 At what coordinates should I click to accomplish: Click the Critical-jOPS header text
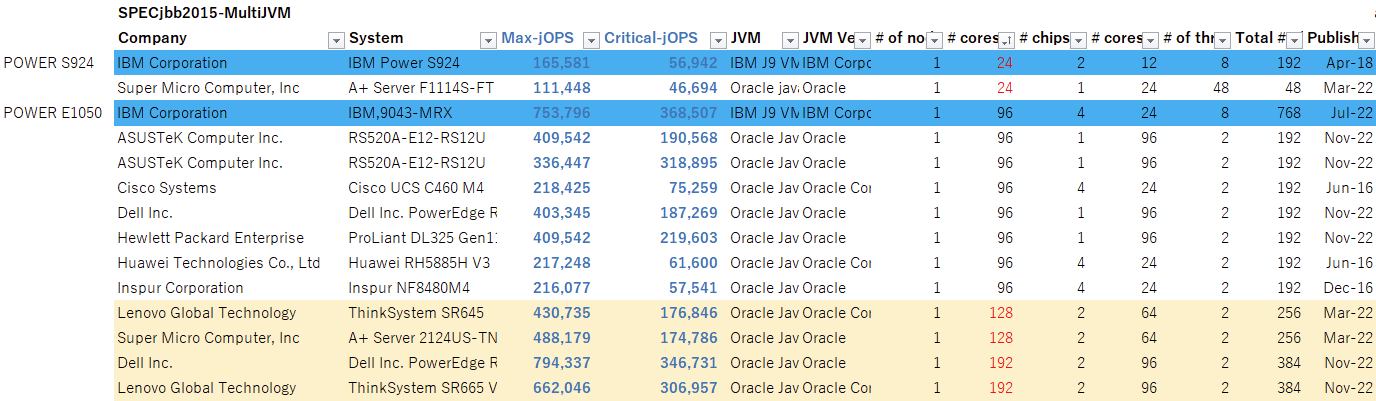(650, 38)
